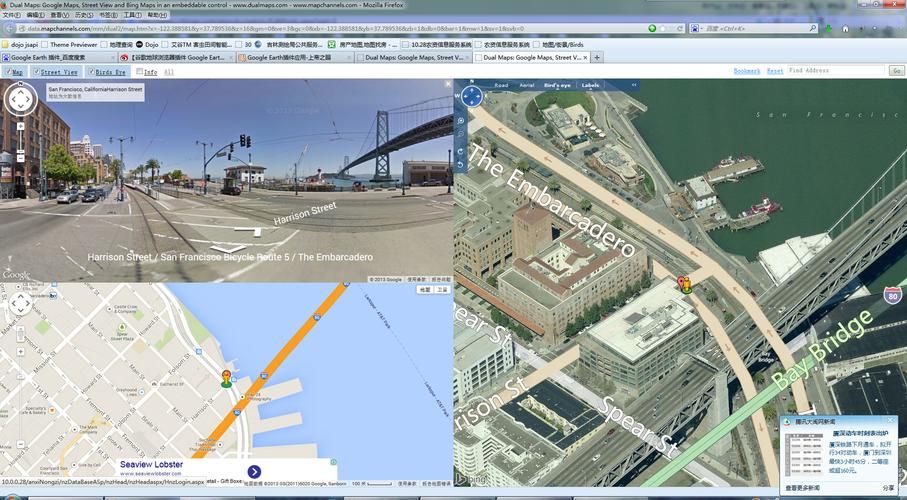Viewport: 907px width, 500px height.
Task: Click the Go button
Action: click(897, 71)
